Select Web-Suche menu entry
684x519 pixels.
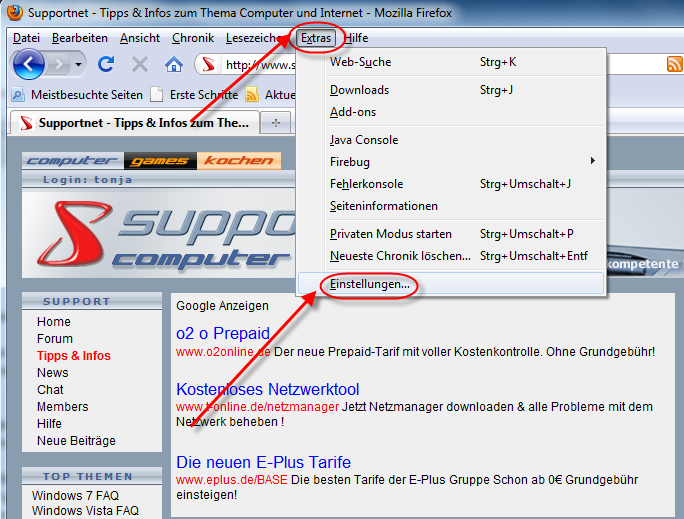[451, 62]
